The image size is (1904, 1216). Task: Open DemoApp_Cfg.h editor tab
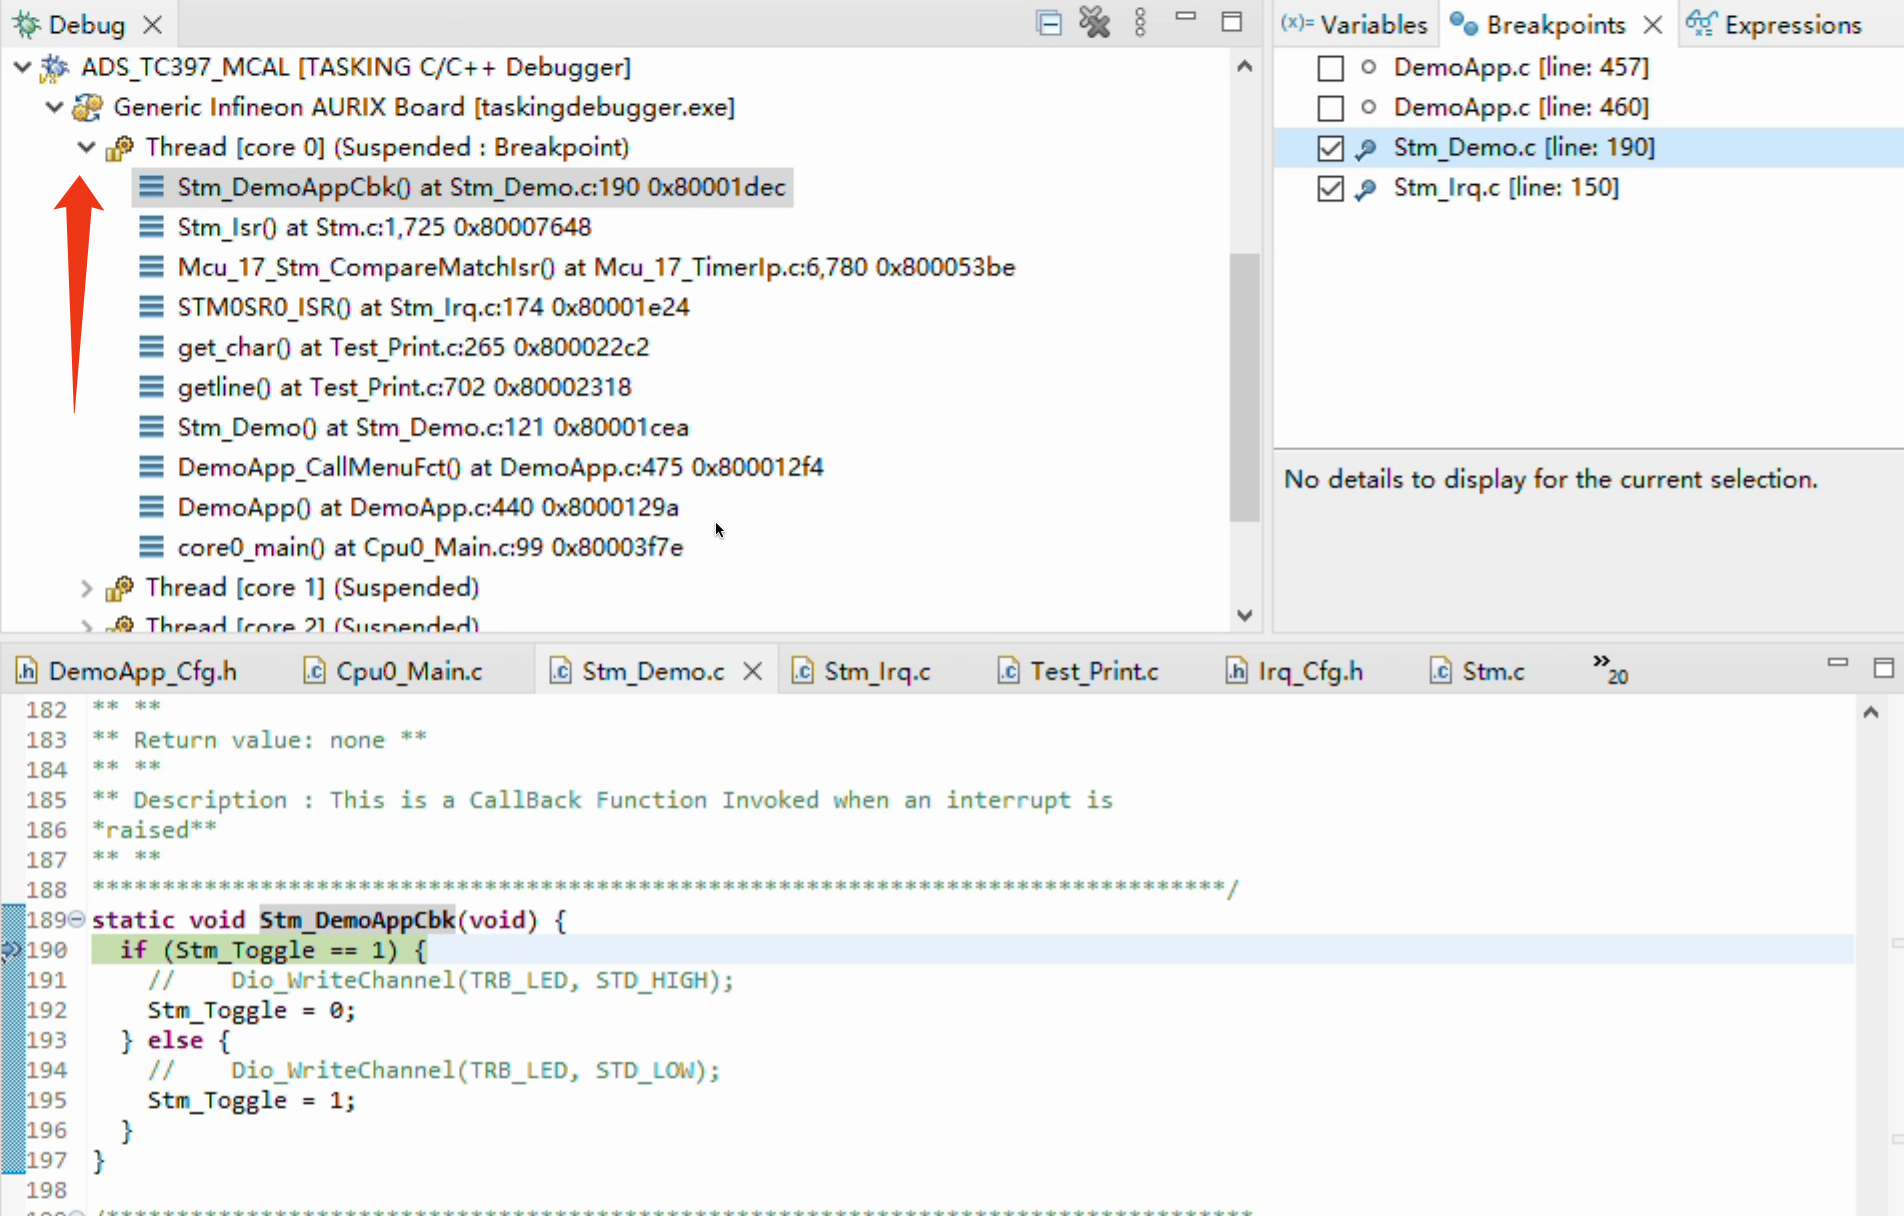127,671
